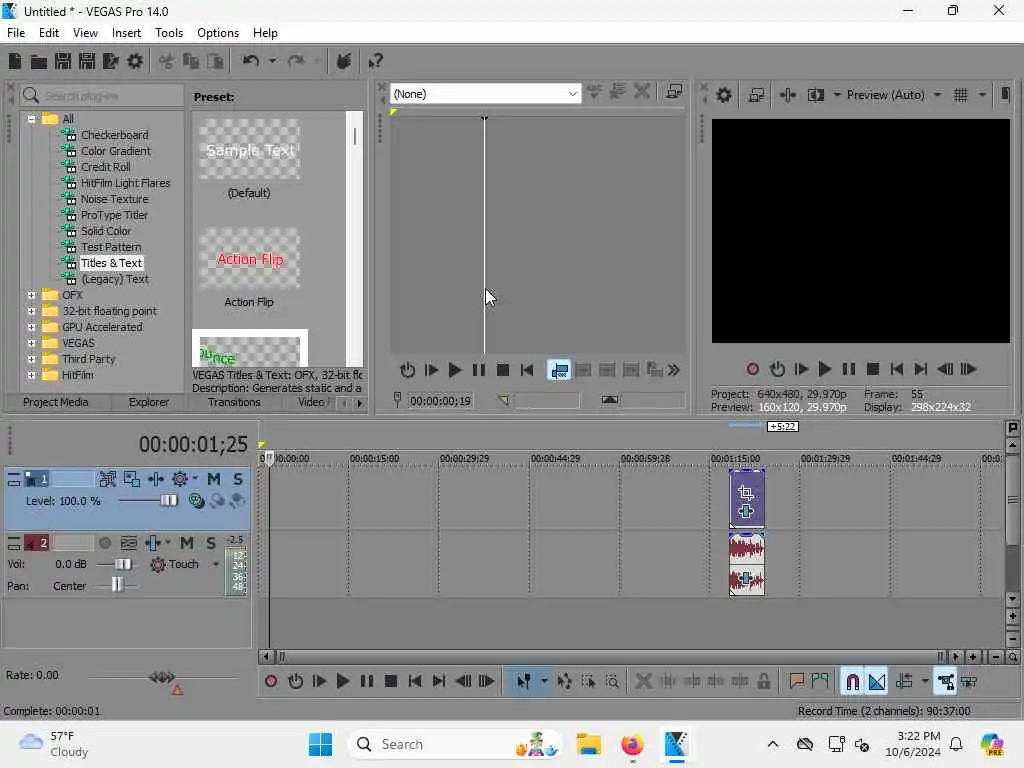This screenshot has height=768, width=1024.
Task: Expand the 32-bit floating point folder
Action: [x=31, y=311]
